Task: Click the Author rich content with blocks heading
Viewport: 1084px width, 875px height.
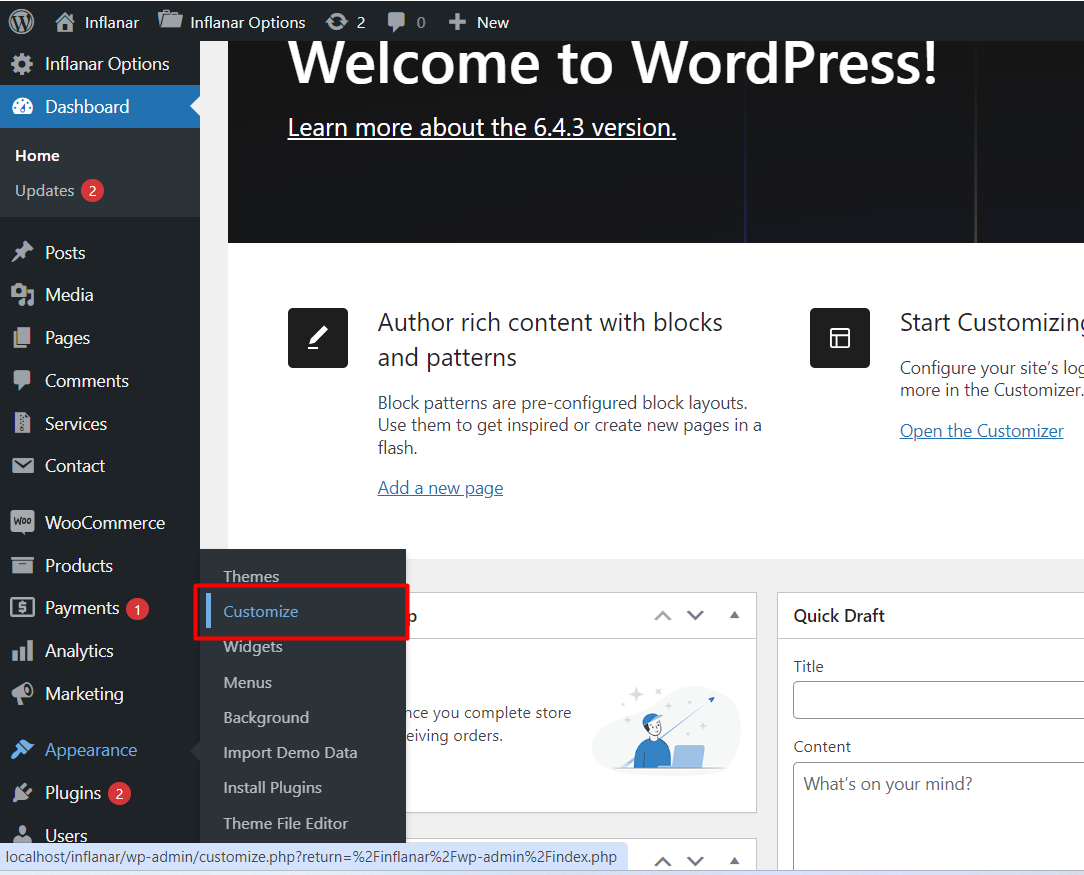Action: [x=550, y=340]
